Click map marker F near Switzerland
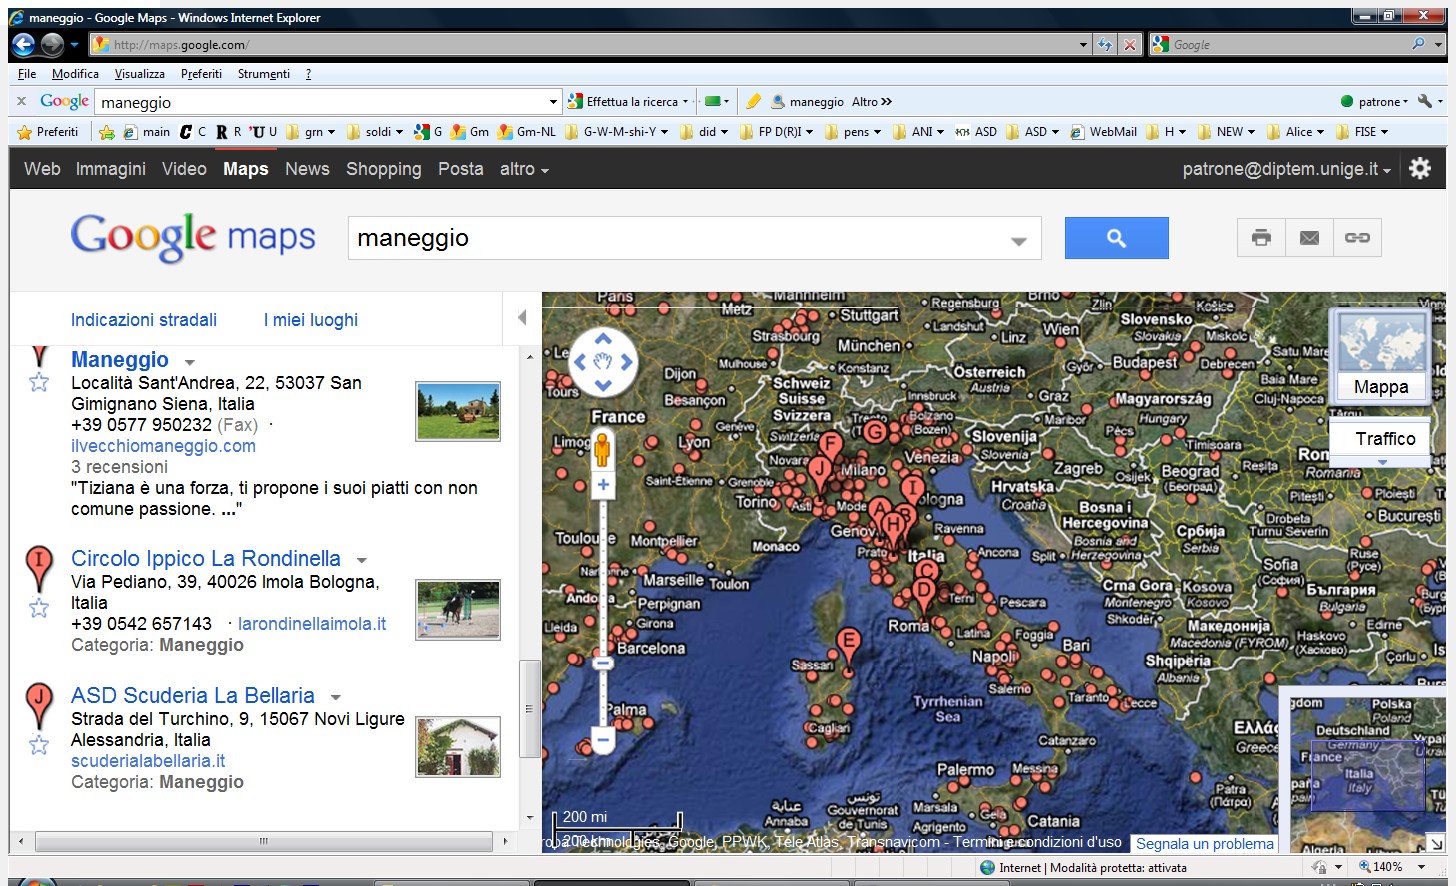The image size is (1456, 886). pos(831,449)
